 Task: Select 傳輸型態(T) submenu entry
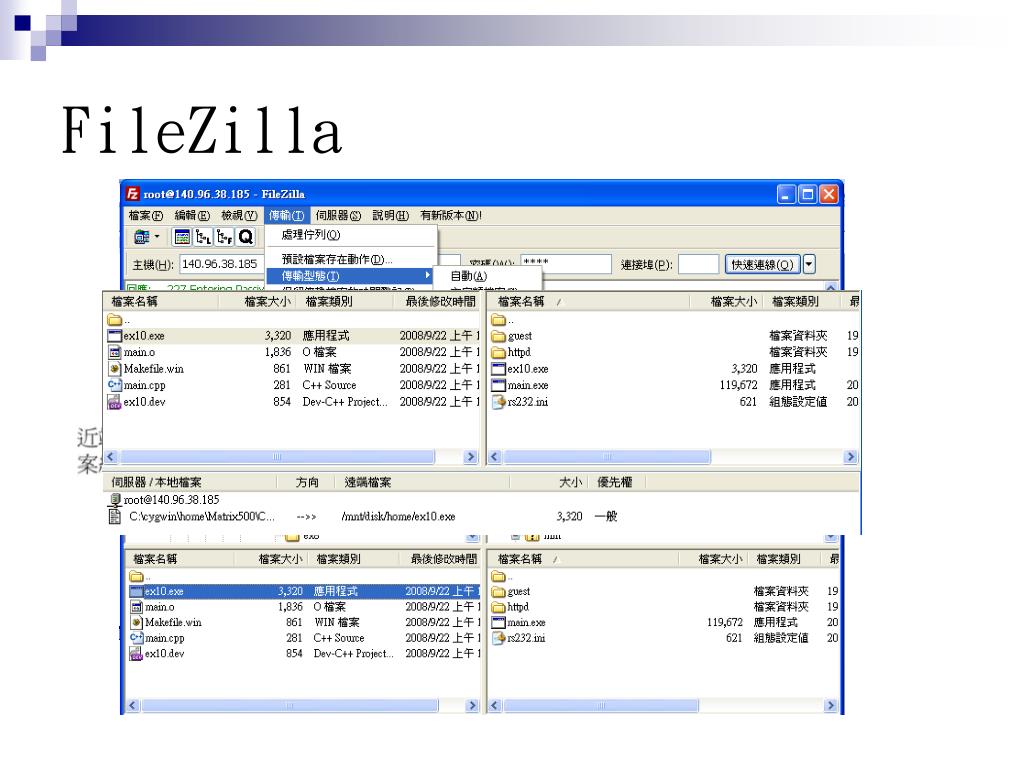[349, 276]
